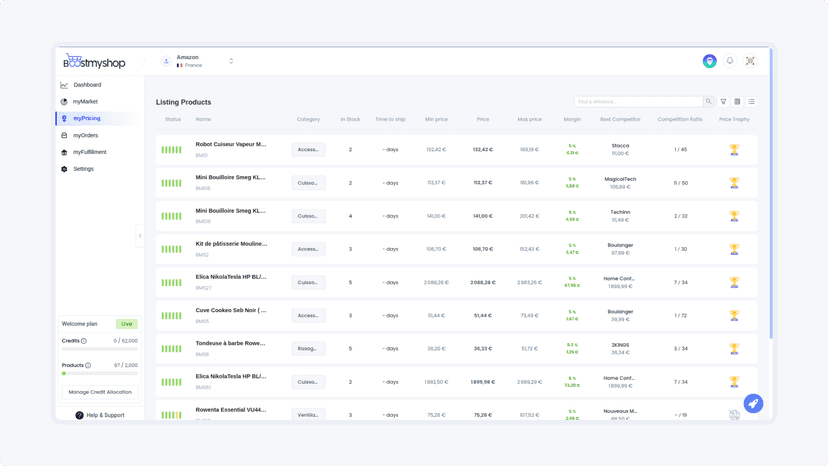This screenshot has width=828, height=466.
Task: Open notifications bell
Action: tap(730, 61)
